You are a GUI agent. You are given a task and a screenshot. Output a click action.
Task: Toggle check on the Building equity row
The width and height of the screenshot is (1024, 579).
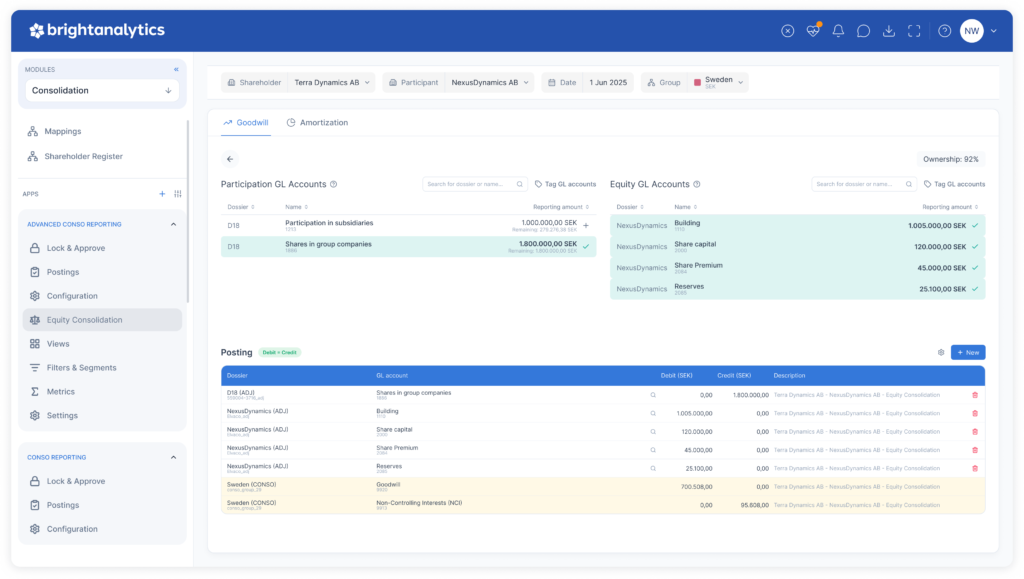[975, 226]
